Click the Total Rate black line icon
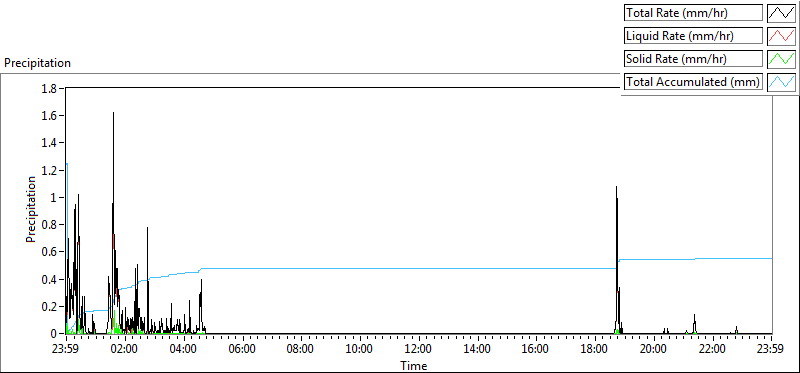Viewport: 800px width, 373px height. point(782,13)
